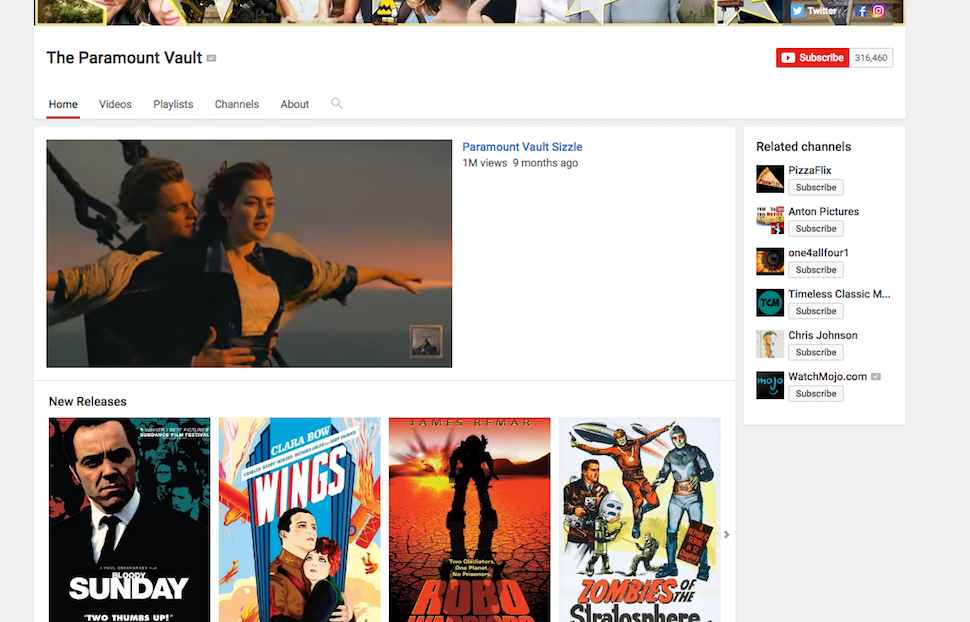Click the verified badge next to The Paramount Vault
Viewport: 970px width, 622px height.
[212, 58]
